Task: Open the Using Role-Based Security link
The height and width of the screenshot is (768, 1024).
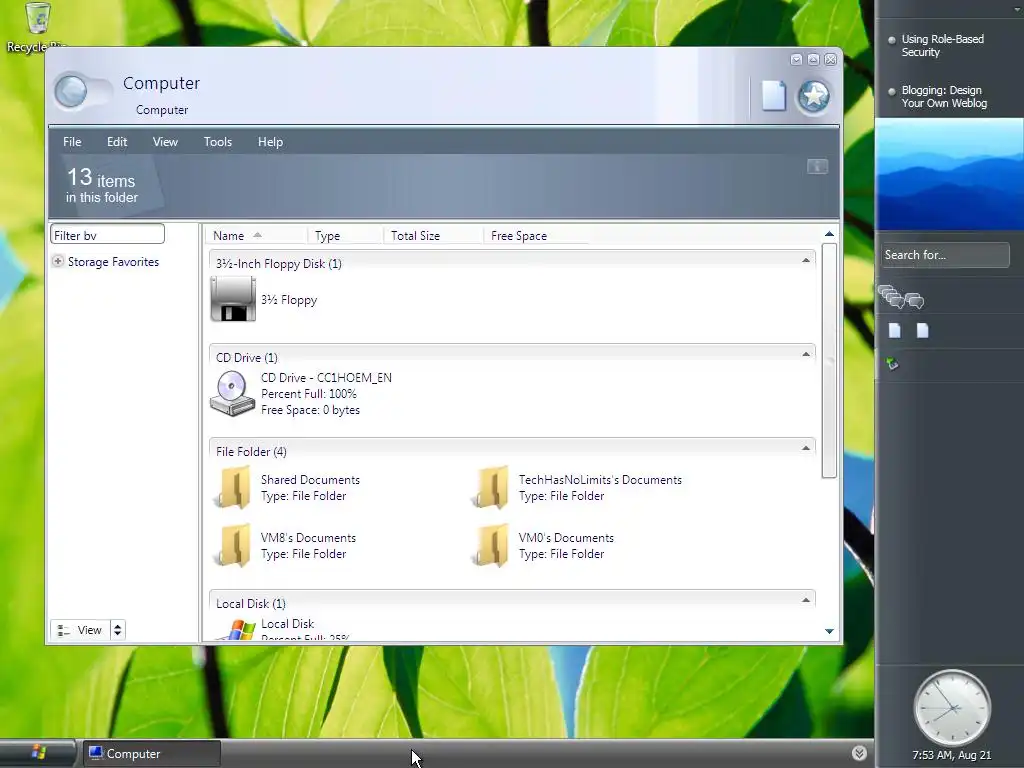Action: point(942,46)
